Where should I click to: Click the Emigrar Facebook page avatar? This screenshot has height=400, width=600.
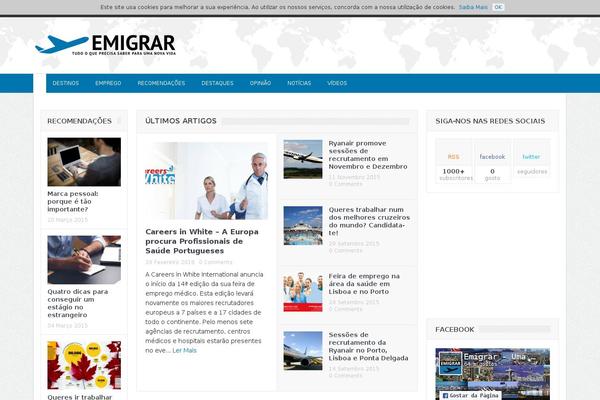(x=450, y=363)
